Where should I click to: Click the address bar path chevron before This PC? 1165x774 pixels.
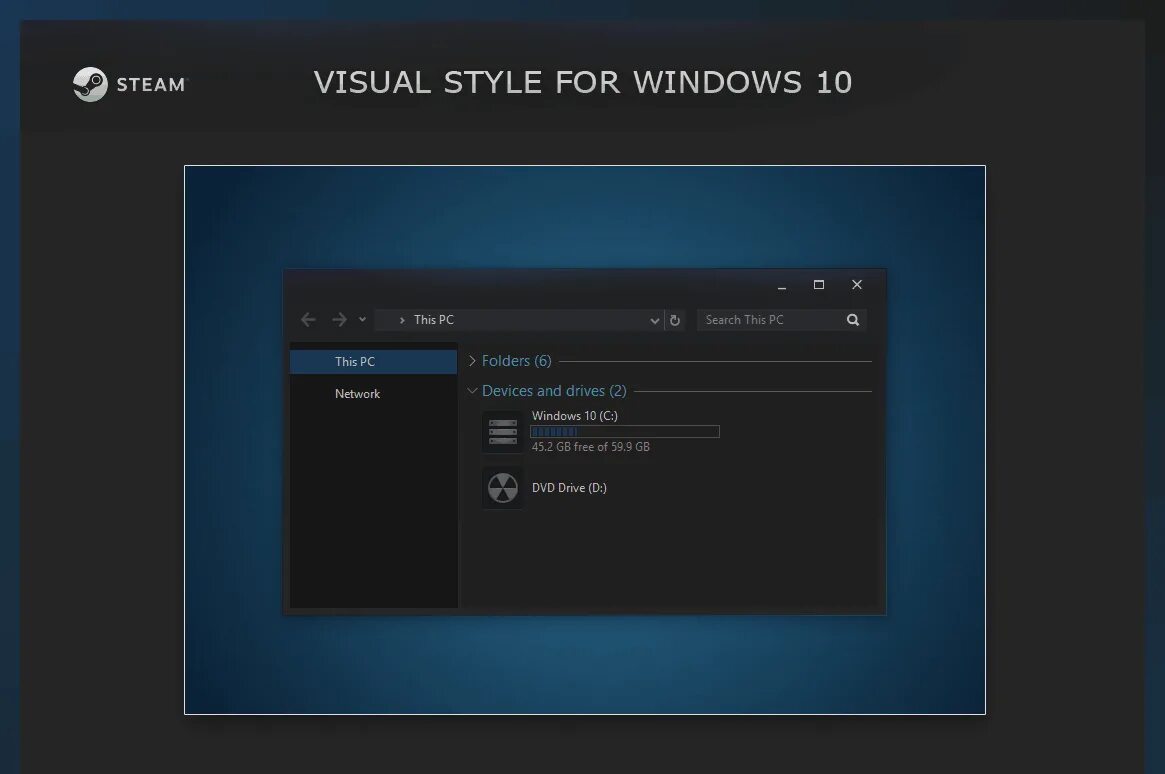(402, 320)
